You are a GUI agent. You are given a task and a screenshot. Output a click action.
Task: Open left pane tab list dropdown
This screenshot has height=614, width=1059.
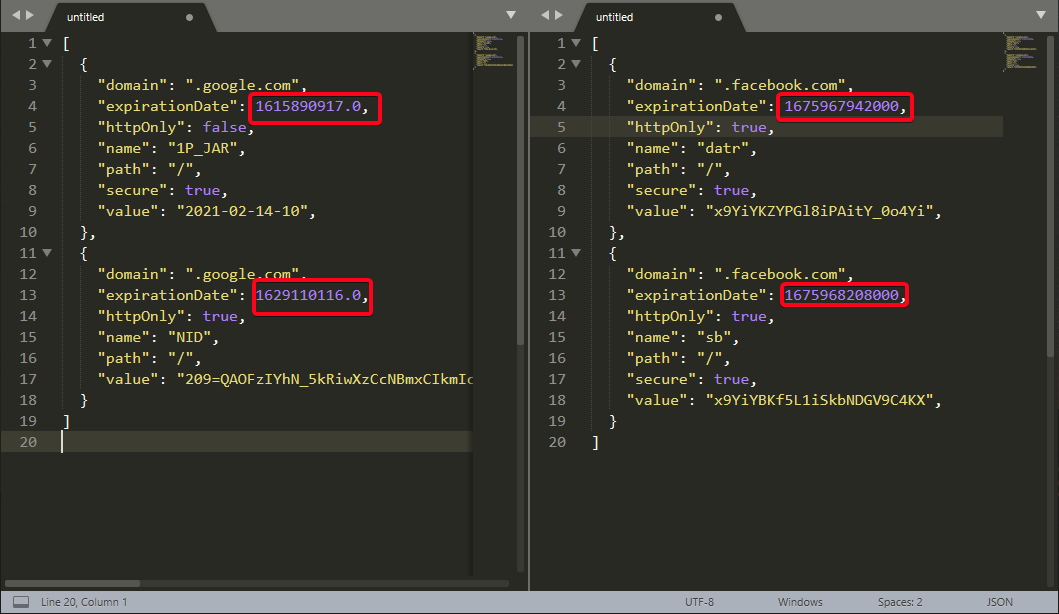(511, 15)
